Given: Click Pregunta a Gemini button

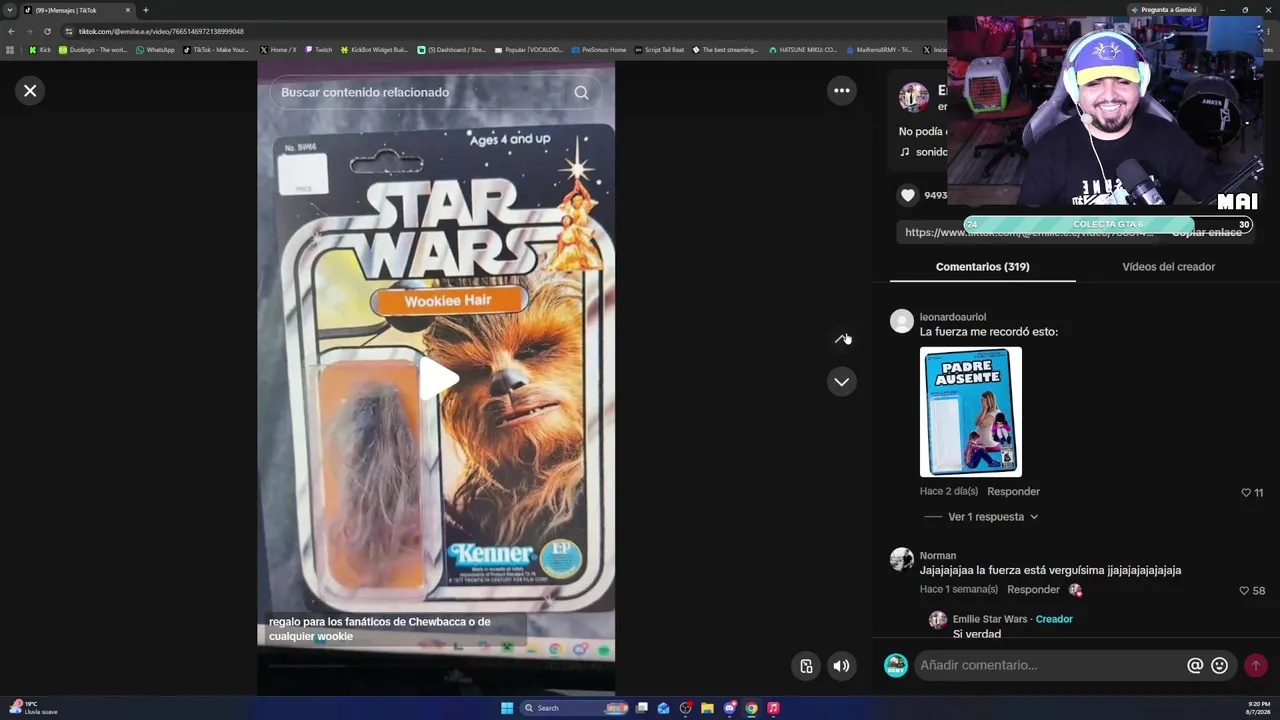Looking at the screenshot, I should coord(1163,10).
